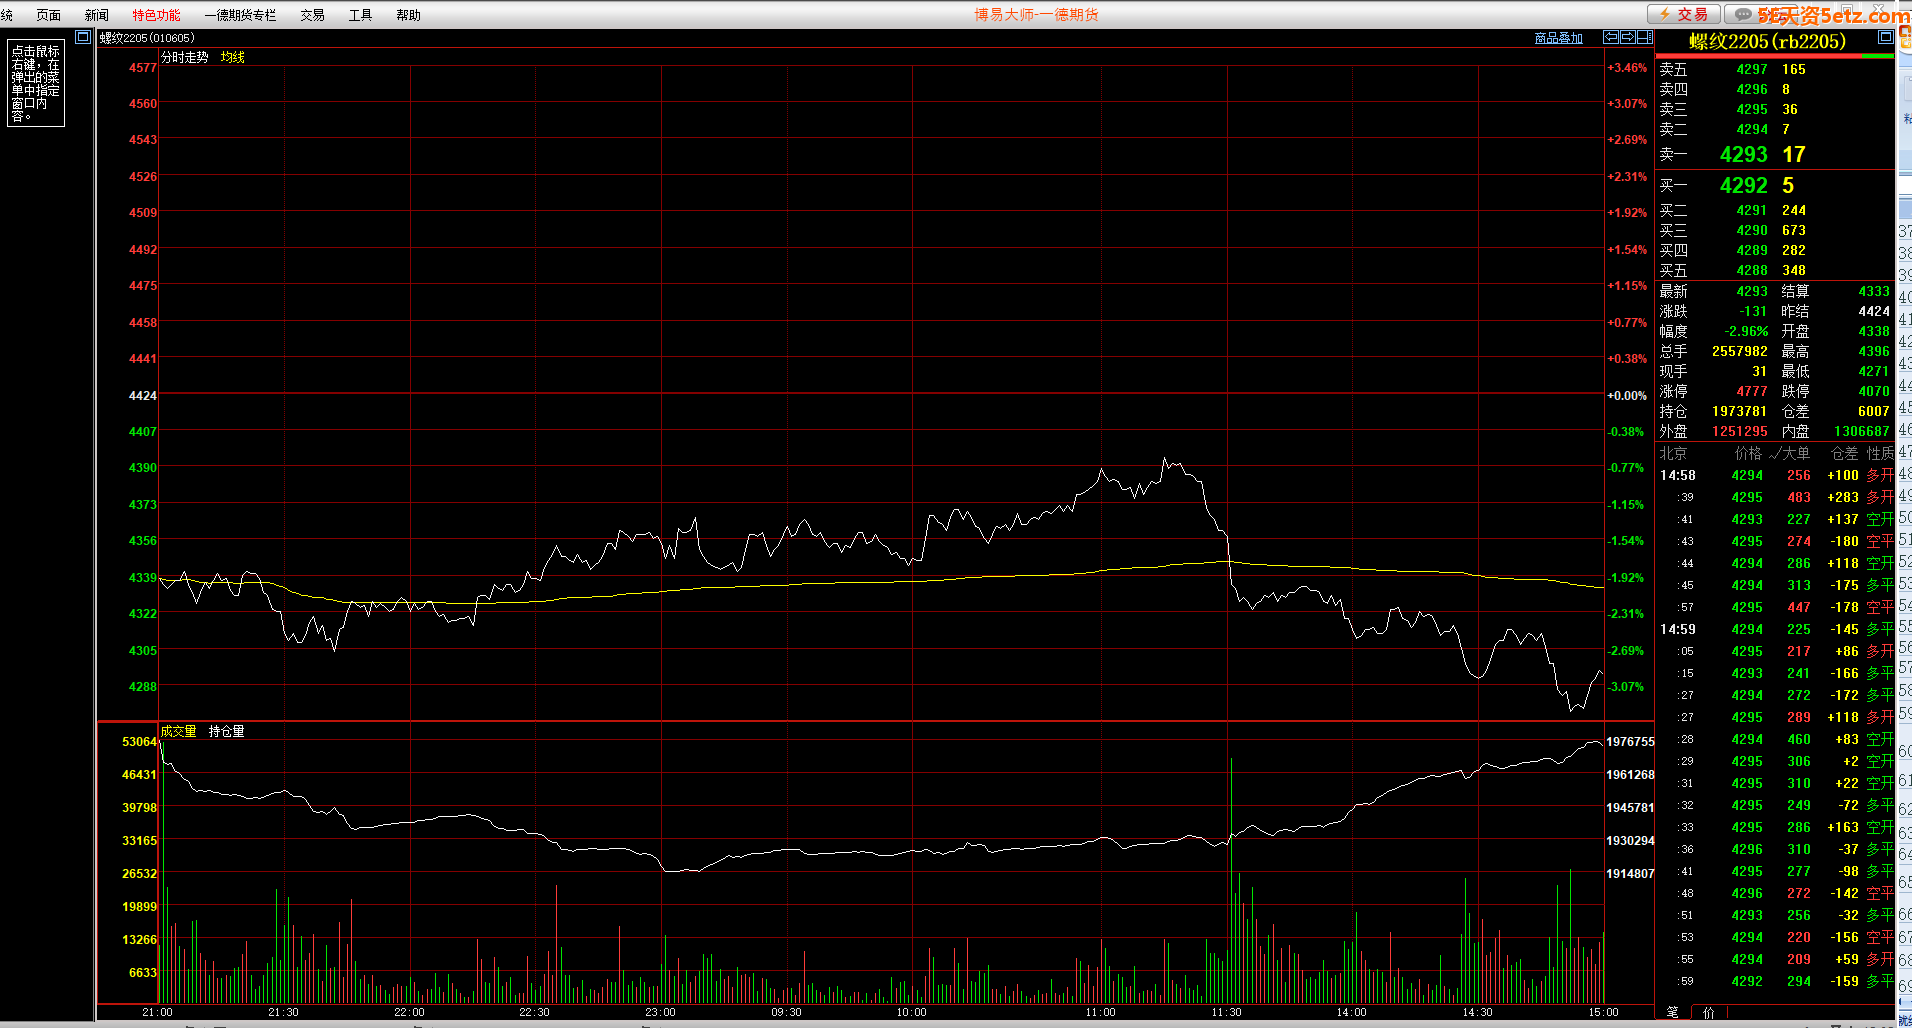Click the 卖四 ask row at 4296

pos(1775,89)
